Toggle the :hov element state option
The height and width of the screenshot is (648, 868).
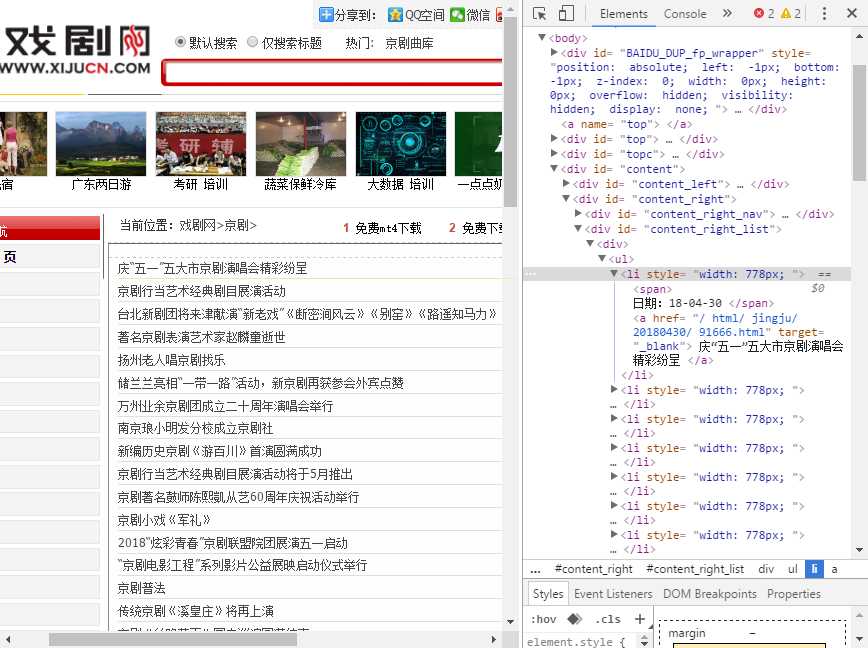coord(543,619)
